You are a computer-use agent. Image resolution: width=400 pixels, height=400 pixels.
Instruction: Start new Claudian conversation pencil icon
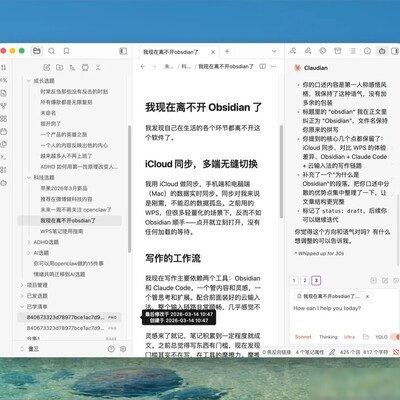point(385,281)
